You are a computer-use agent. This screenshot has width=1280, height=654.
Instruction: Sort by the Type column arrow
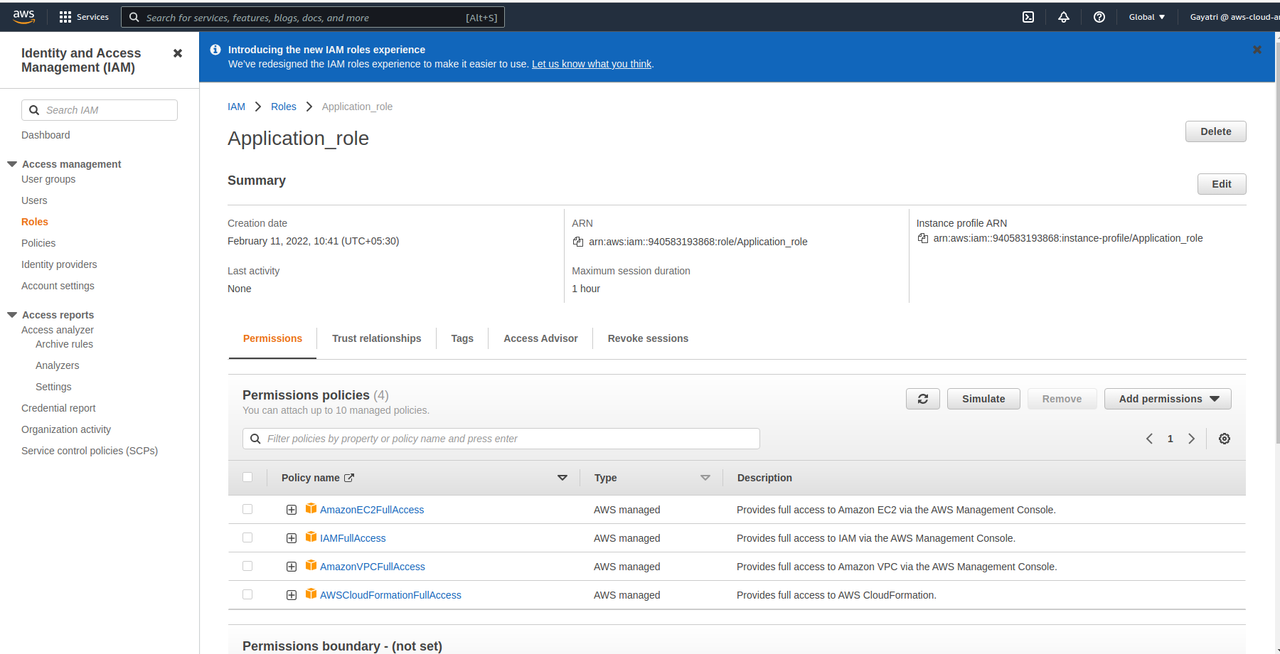705,478
